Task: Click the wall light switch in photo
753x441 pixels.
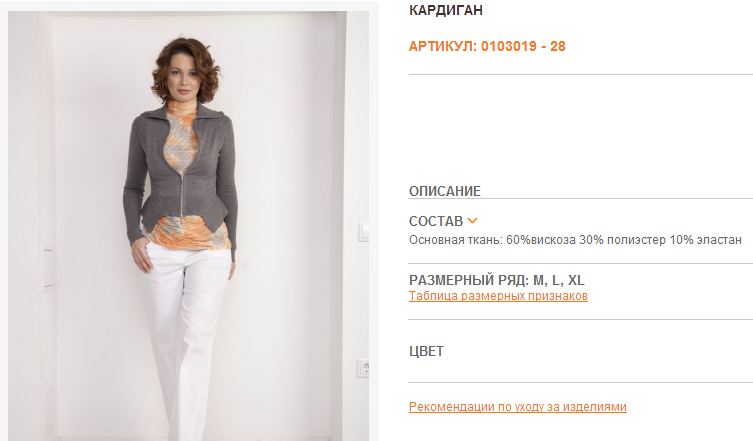Action: [364, 232]
